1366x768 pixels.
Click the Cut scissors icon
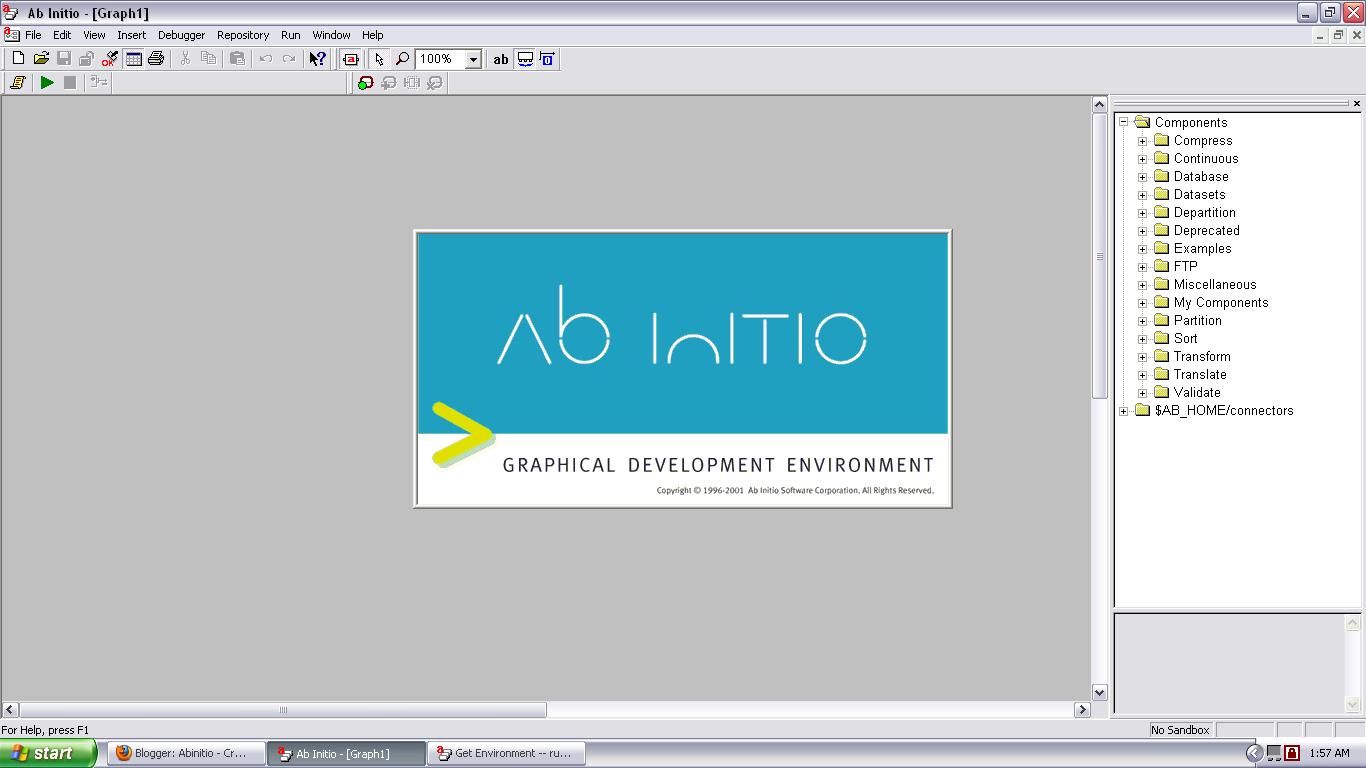(x=184, y=59)
